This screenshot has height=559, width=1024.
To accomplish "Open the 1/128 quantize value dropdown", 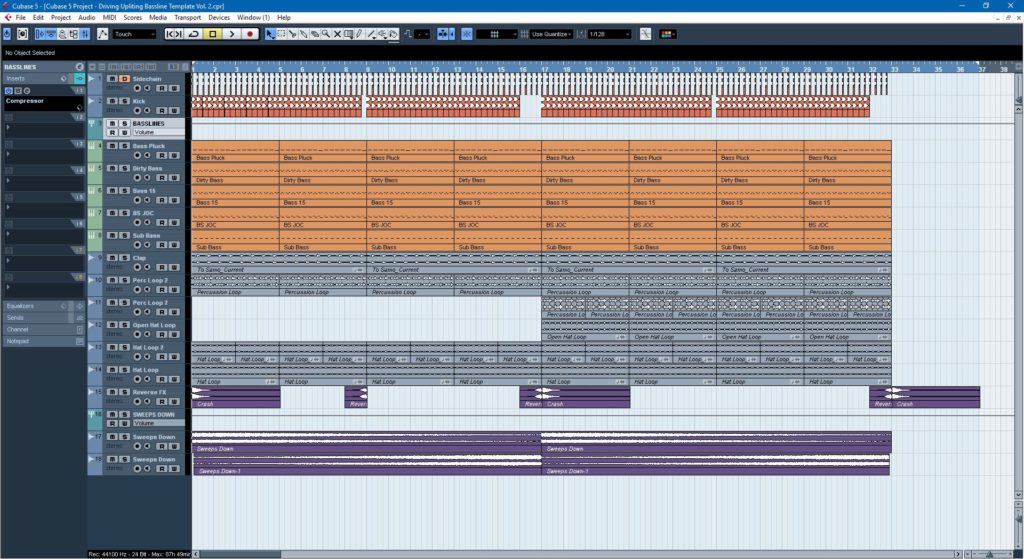I will tap(609, 34).
